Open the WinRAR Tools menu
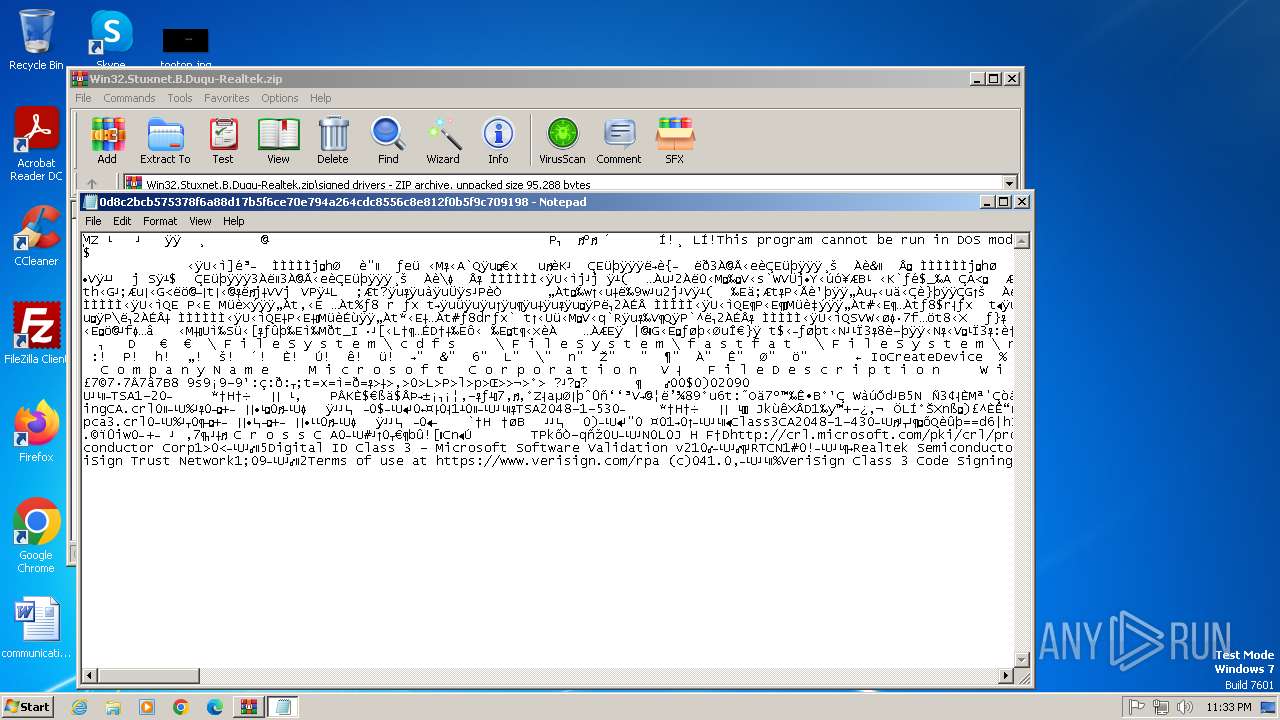This screenshot has width=1280, height=720. click(x=180, y=98)
